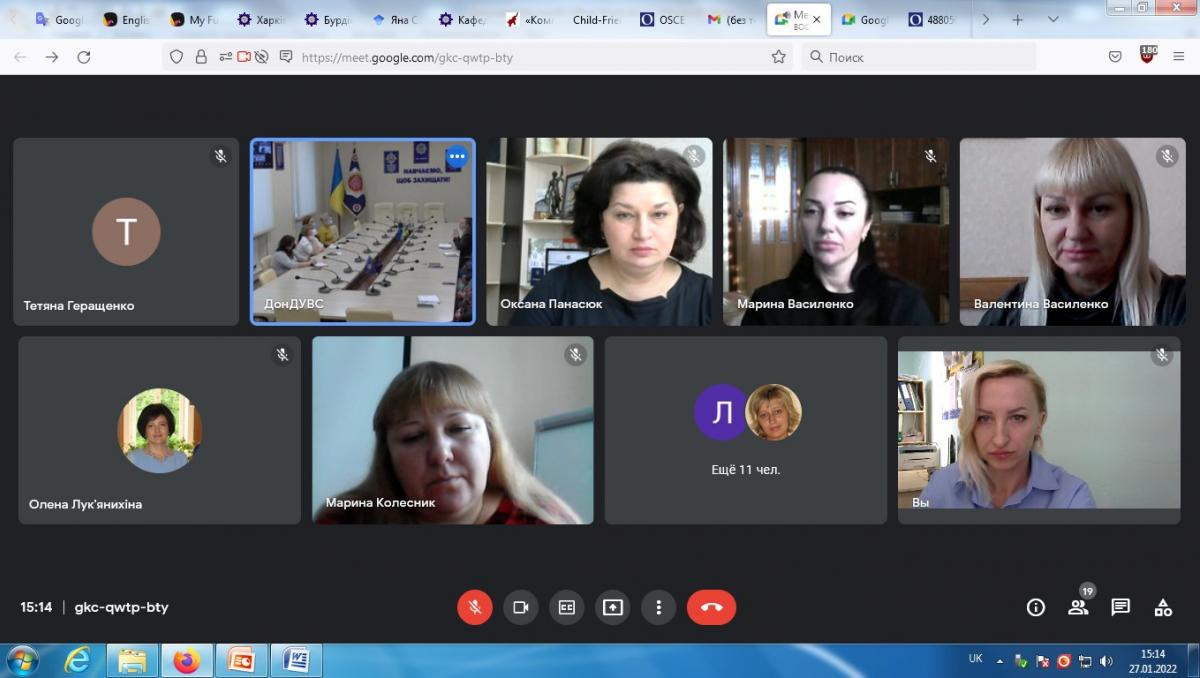Screen dimensions: 1200x678
Task: Bookmark this page with the star icon
Action: pyautogui.click(x=779, y=57)
